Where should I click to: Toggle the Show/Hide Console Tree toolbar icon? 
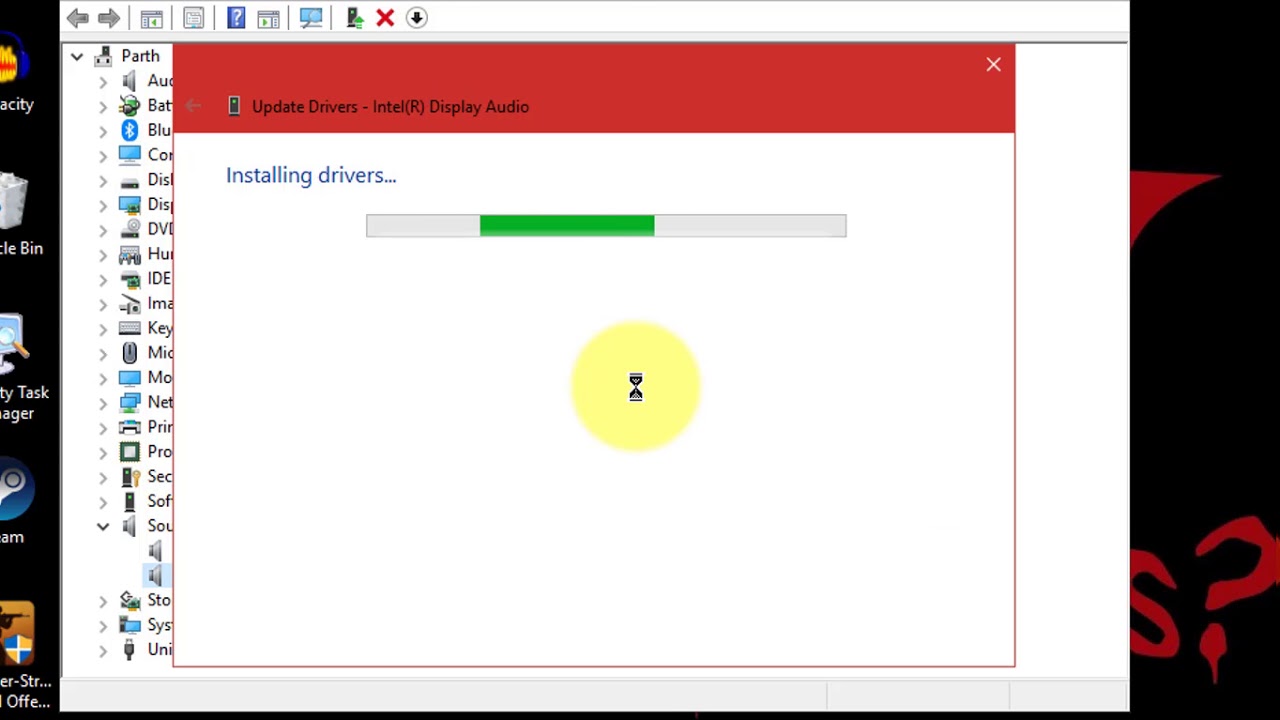151,18
